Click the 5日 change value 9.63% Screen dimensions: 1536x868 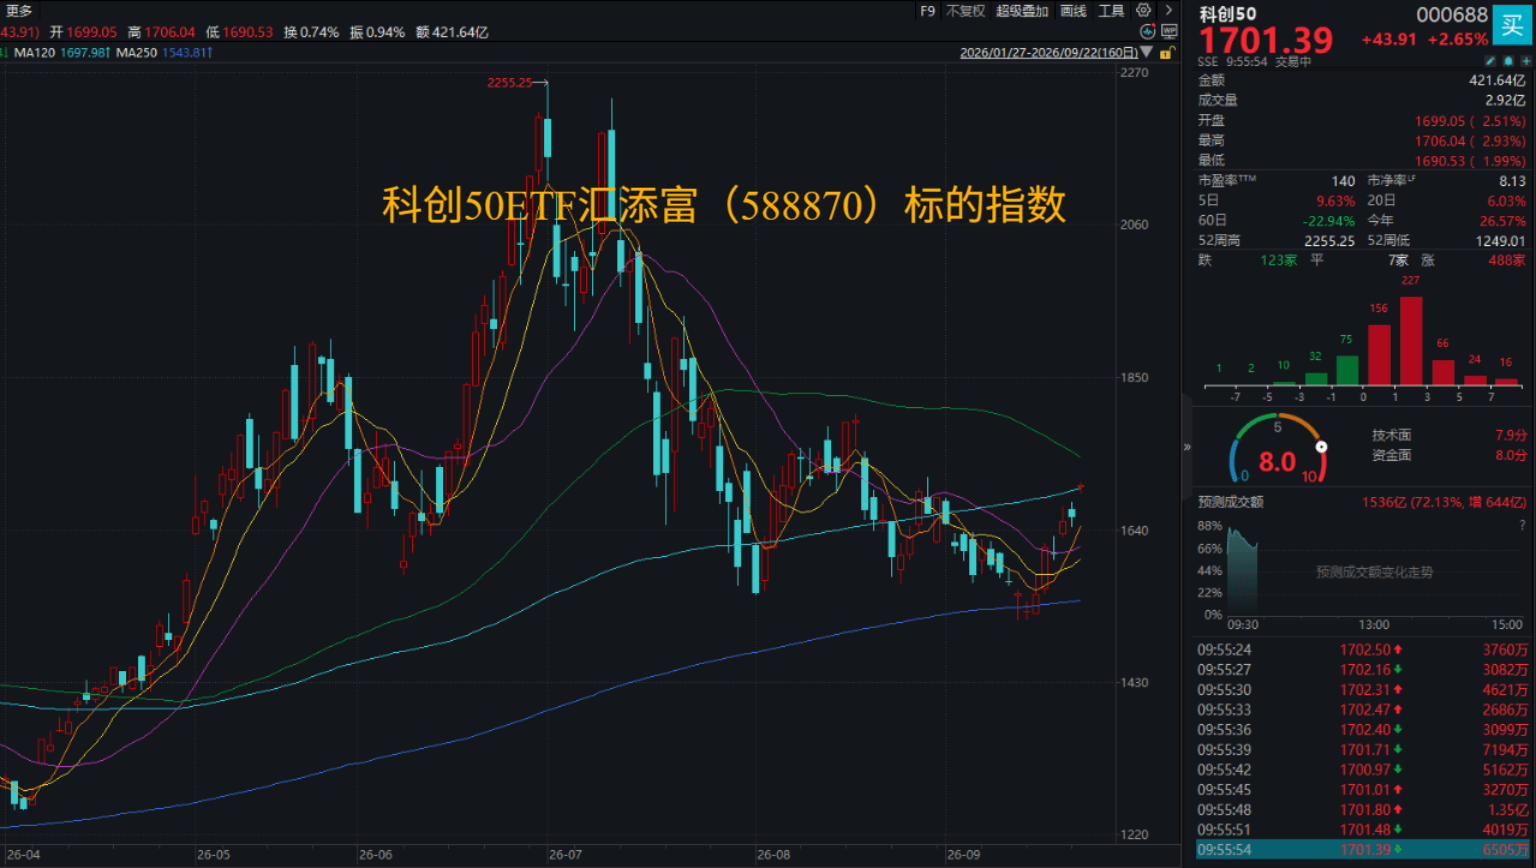click(1336, 201)
